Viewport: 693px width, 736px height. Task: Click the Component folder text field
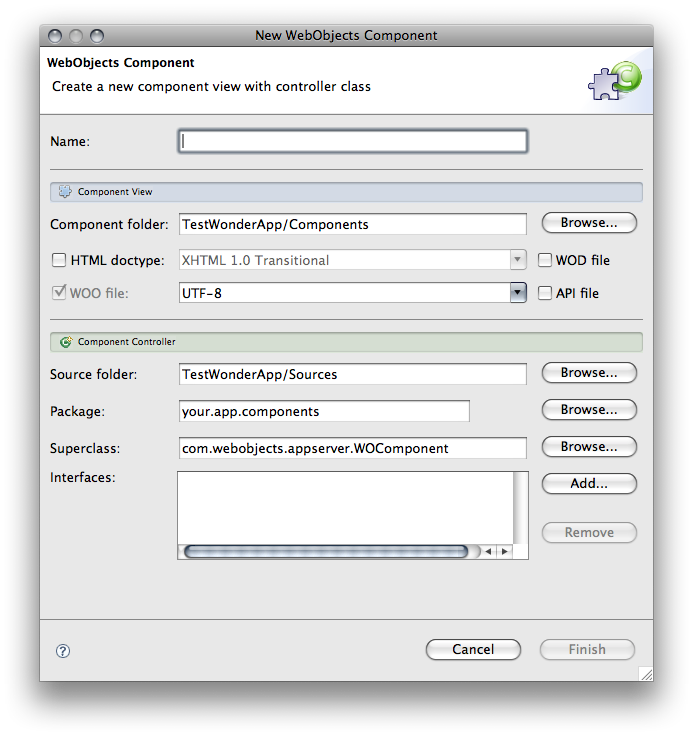coord(353,224)
